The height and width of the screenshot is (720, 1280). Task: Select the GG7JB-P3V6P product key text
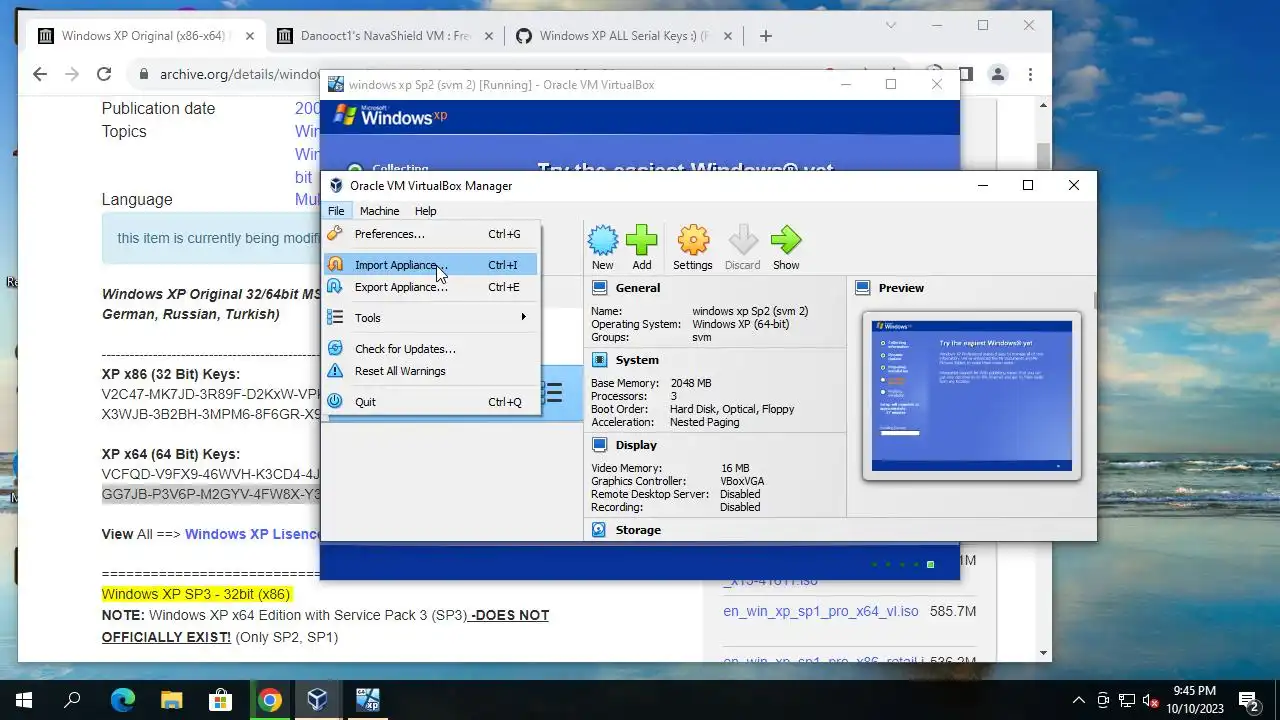tap(211, 494)
